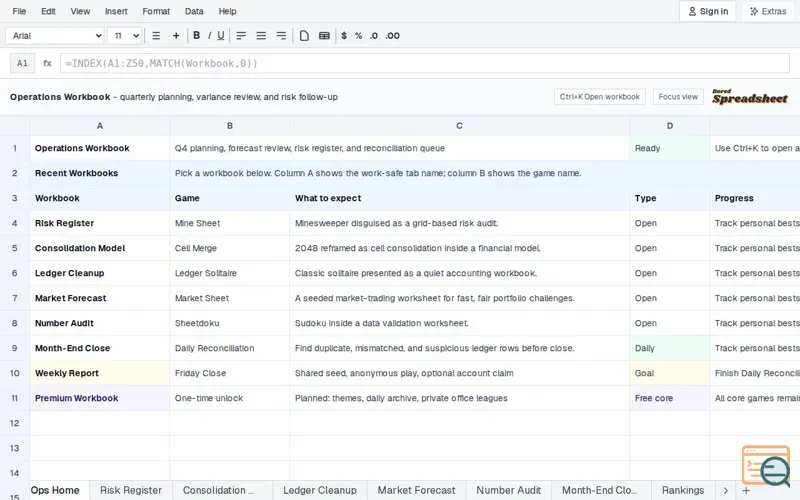Open the Insert menu

116,11
